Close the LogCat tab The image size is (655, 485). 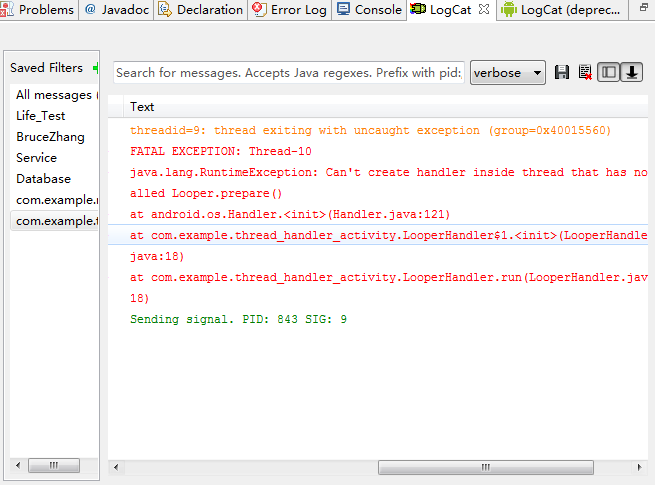484,9
